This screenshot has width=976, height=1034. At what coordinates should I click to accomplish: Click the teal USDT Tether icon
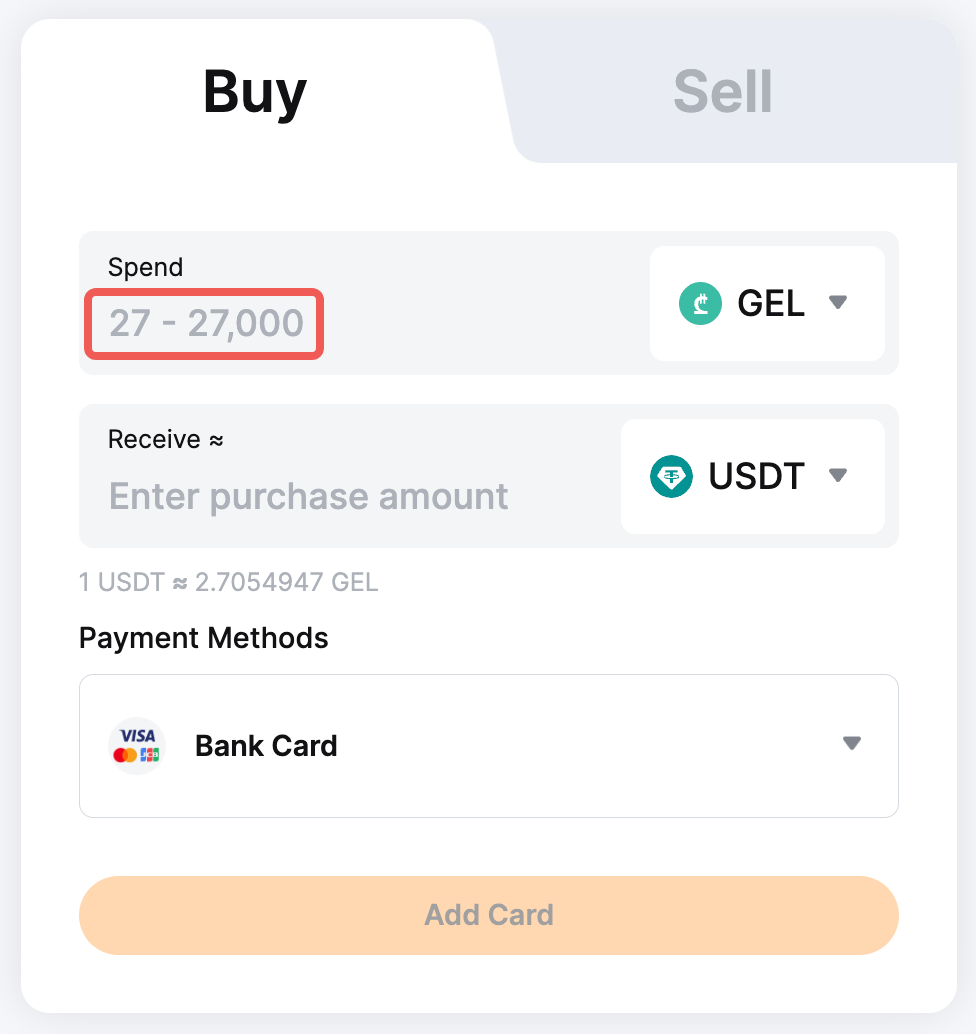coord(672,477)
